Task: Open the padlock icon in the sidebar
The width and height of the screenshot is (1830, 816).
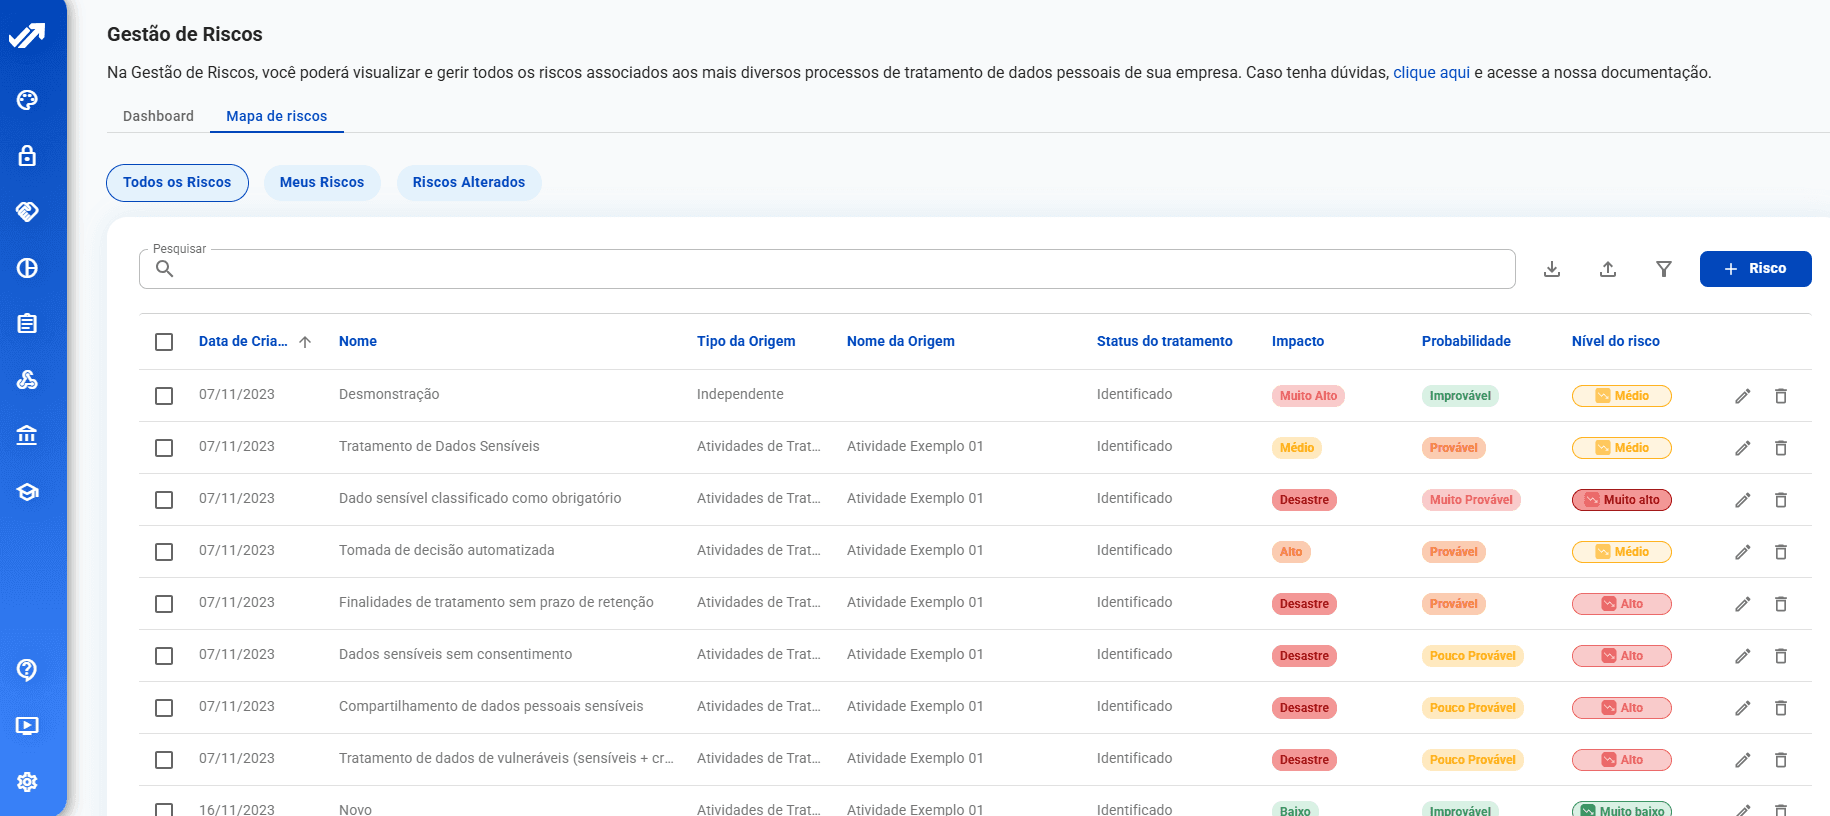Action: 27,156
